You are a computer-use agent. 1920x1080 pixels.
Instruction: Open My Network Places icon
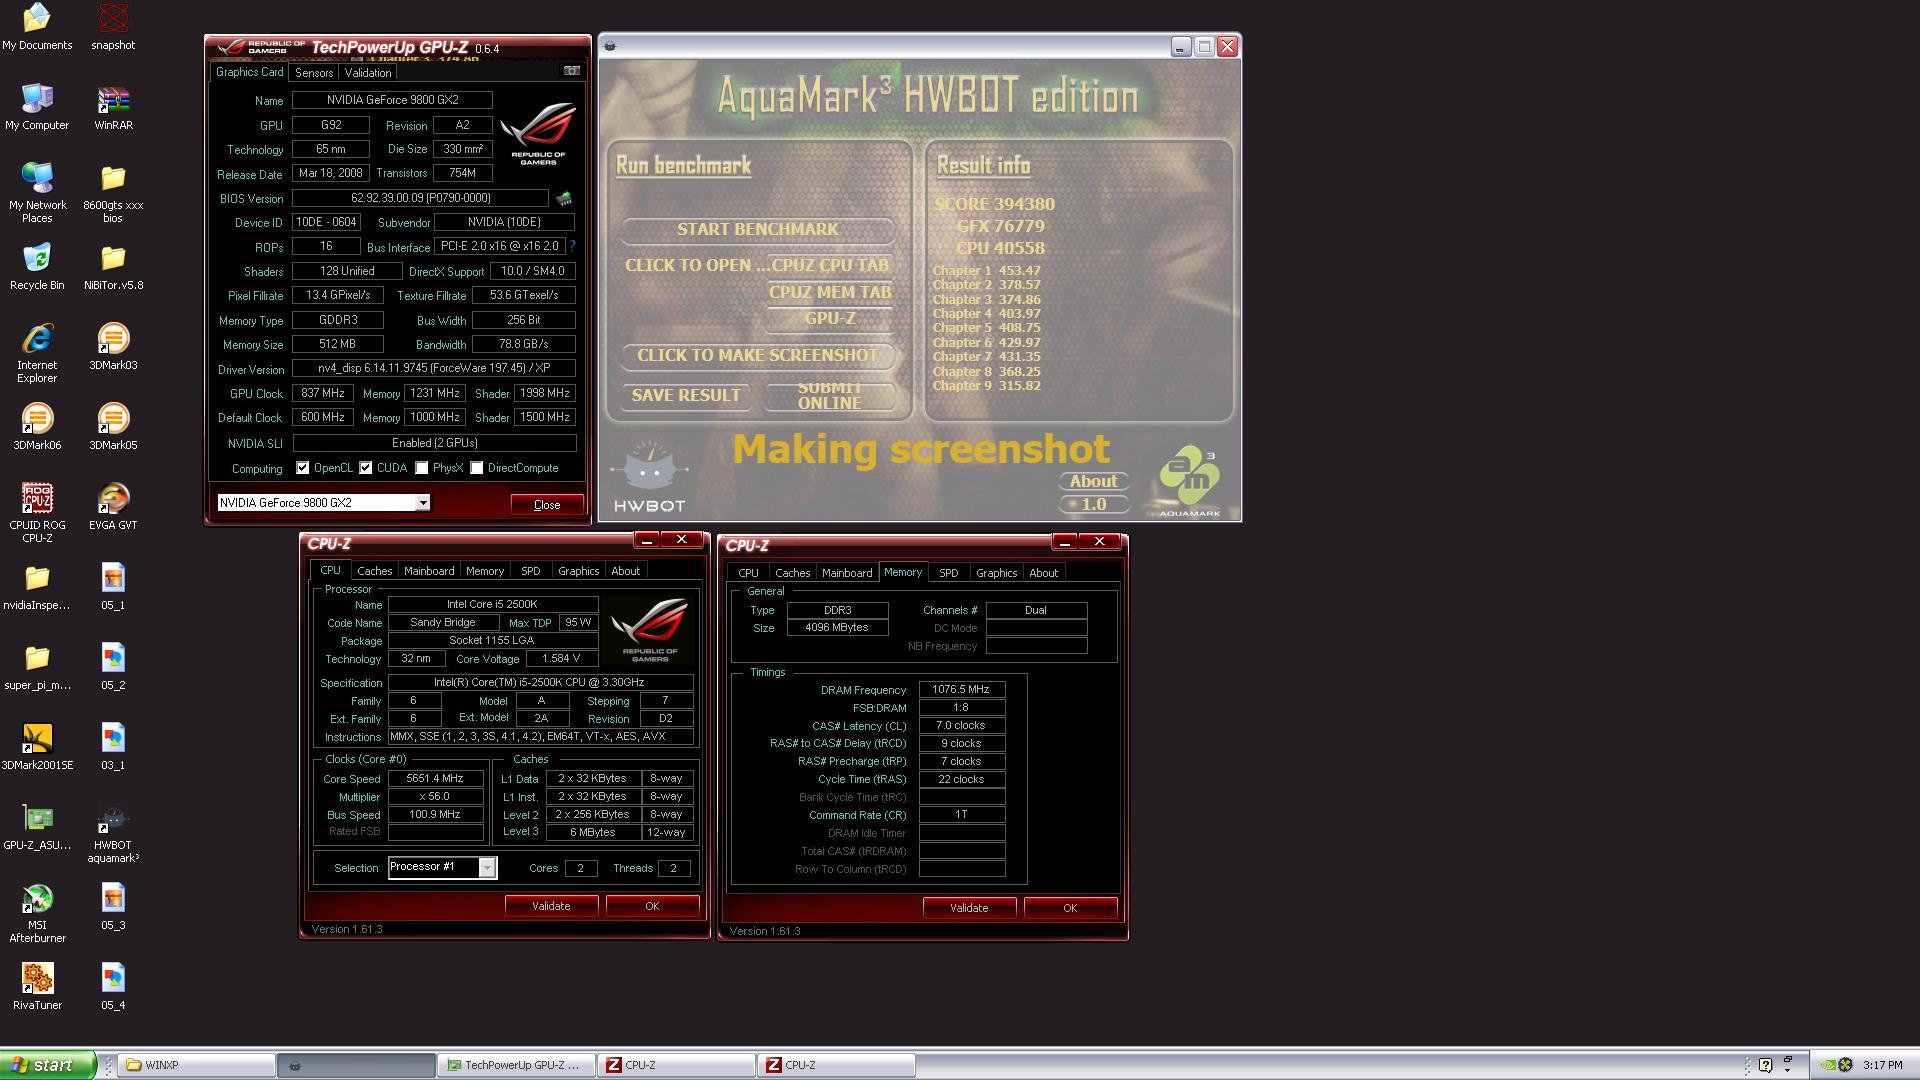tap(37, 193)
